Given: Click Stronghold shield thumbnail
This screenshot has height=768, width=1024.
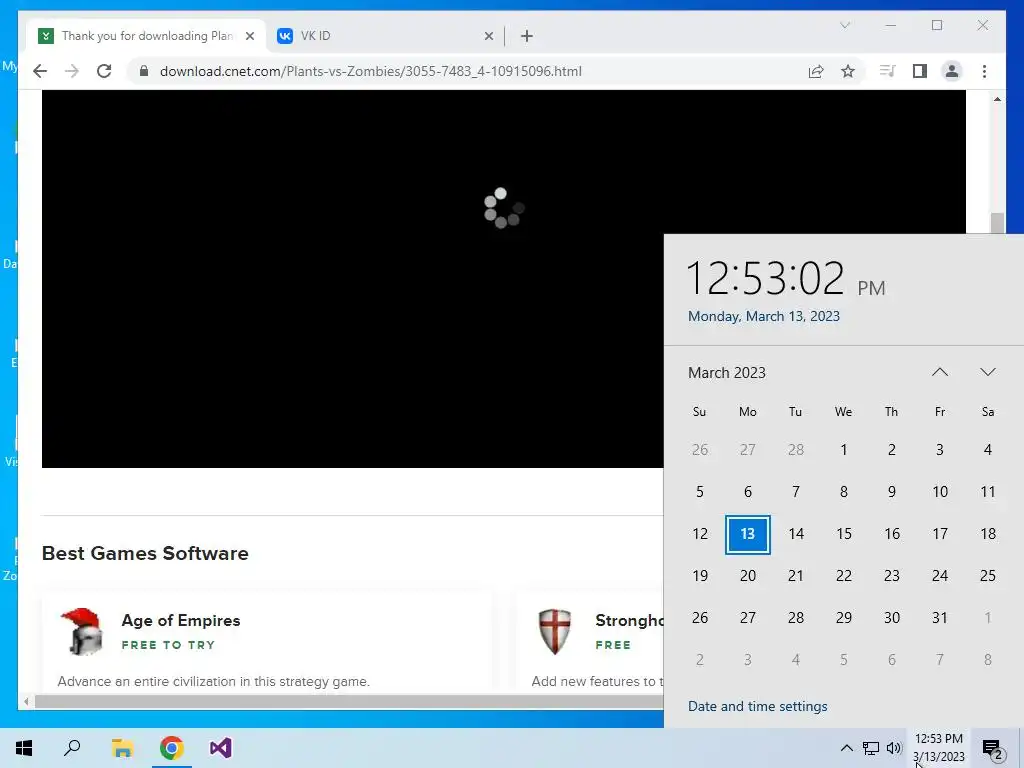Looking at the screenshot, I should point(555,632).
